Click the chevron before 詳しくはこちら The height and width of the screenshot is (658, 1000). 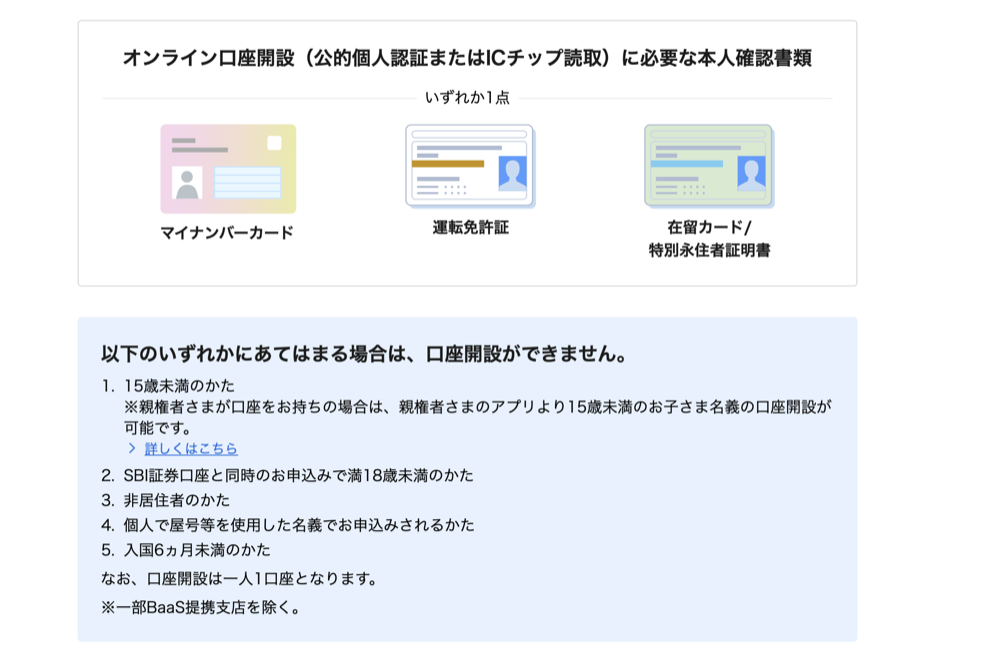tap(132, 449)
